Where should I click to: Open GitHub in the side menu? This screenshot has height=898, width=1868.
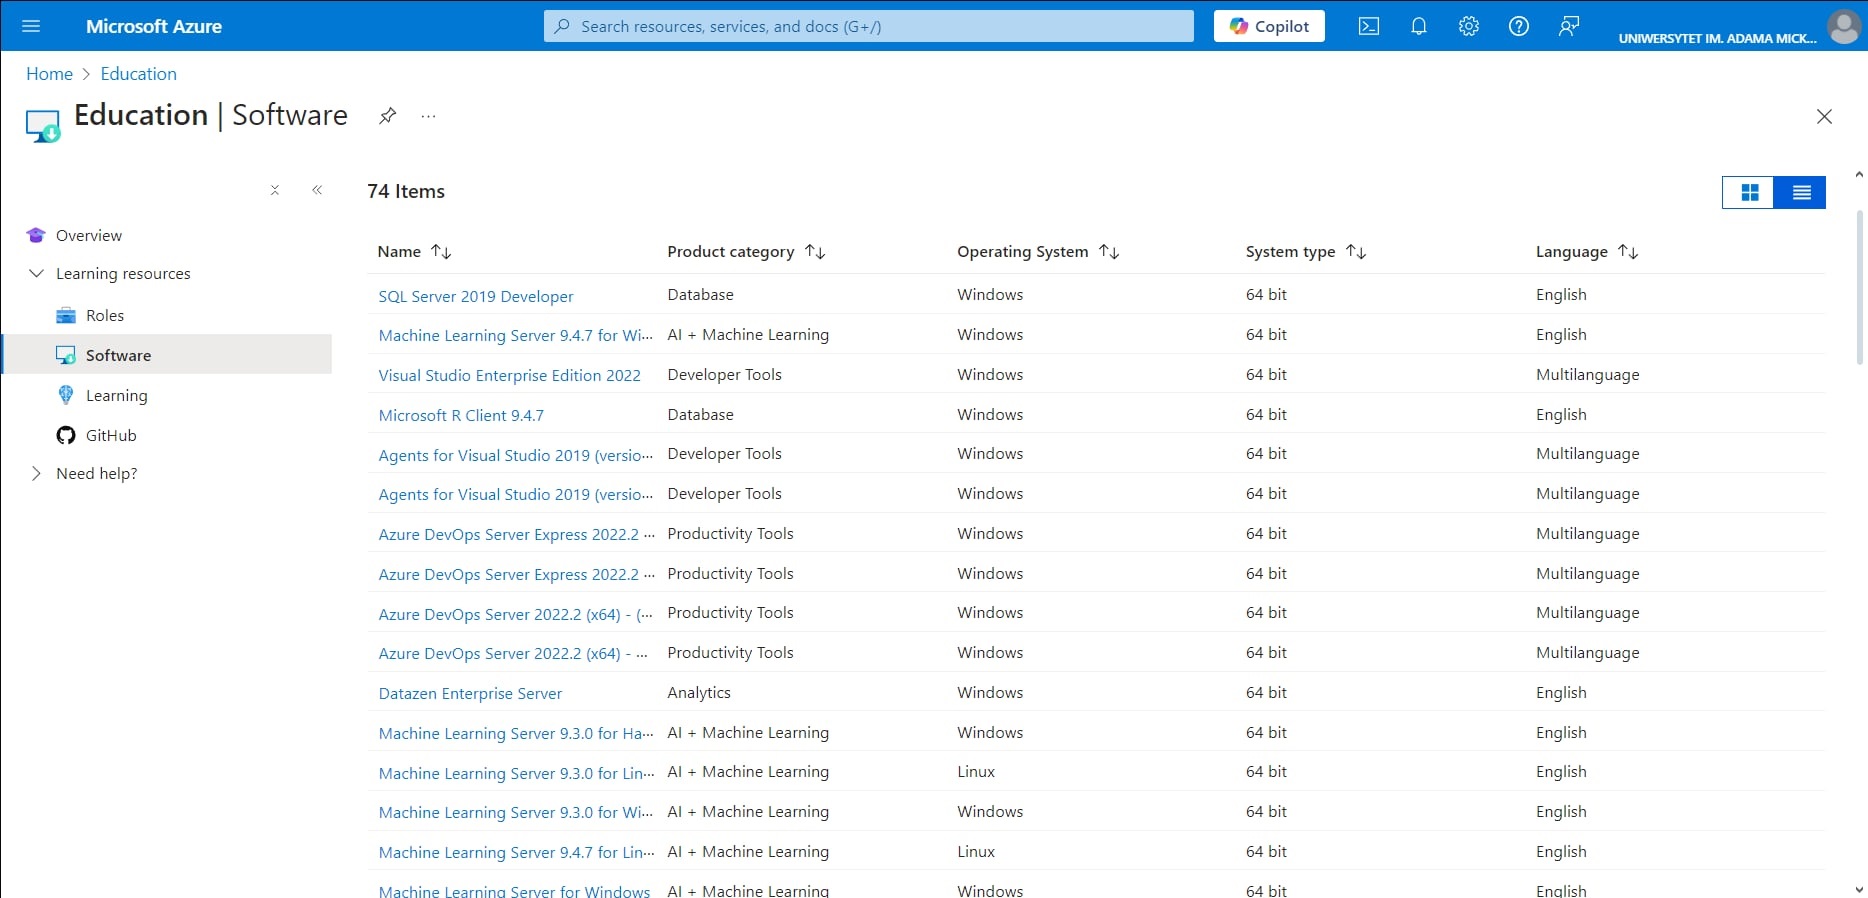pos(111,435)
